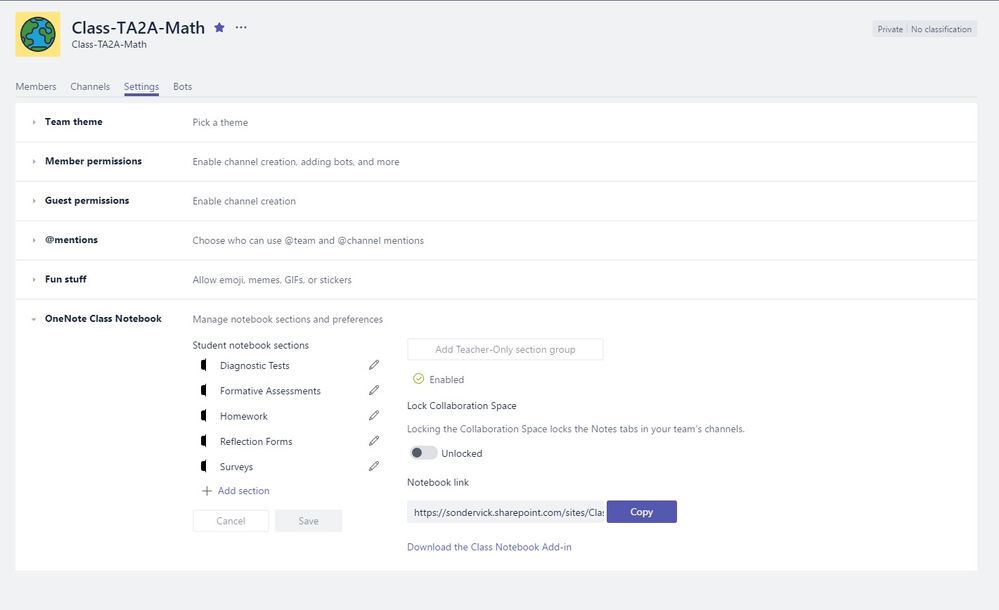The image size is (999, 610).
Task: Edit the Formative Assessments section with the pencil
Action: 374,390
